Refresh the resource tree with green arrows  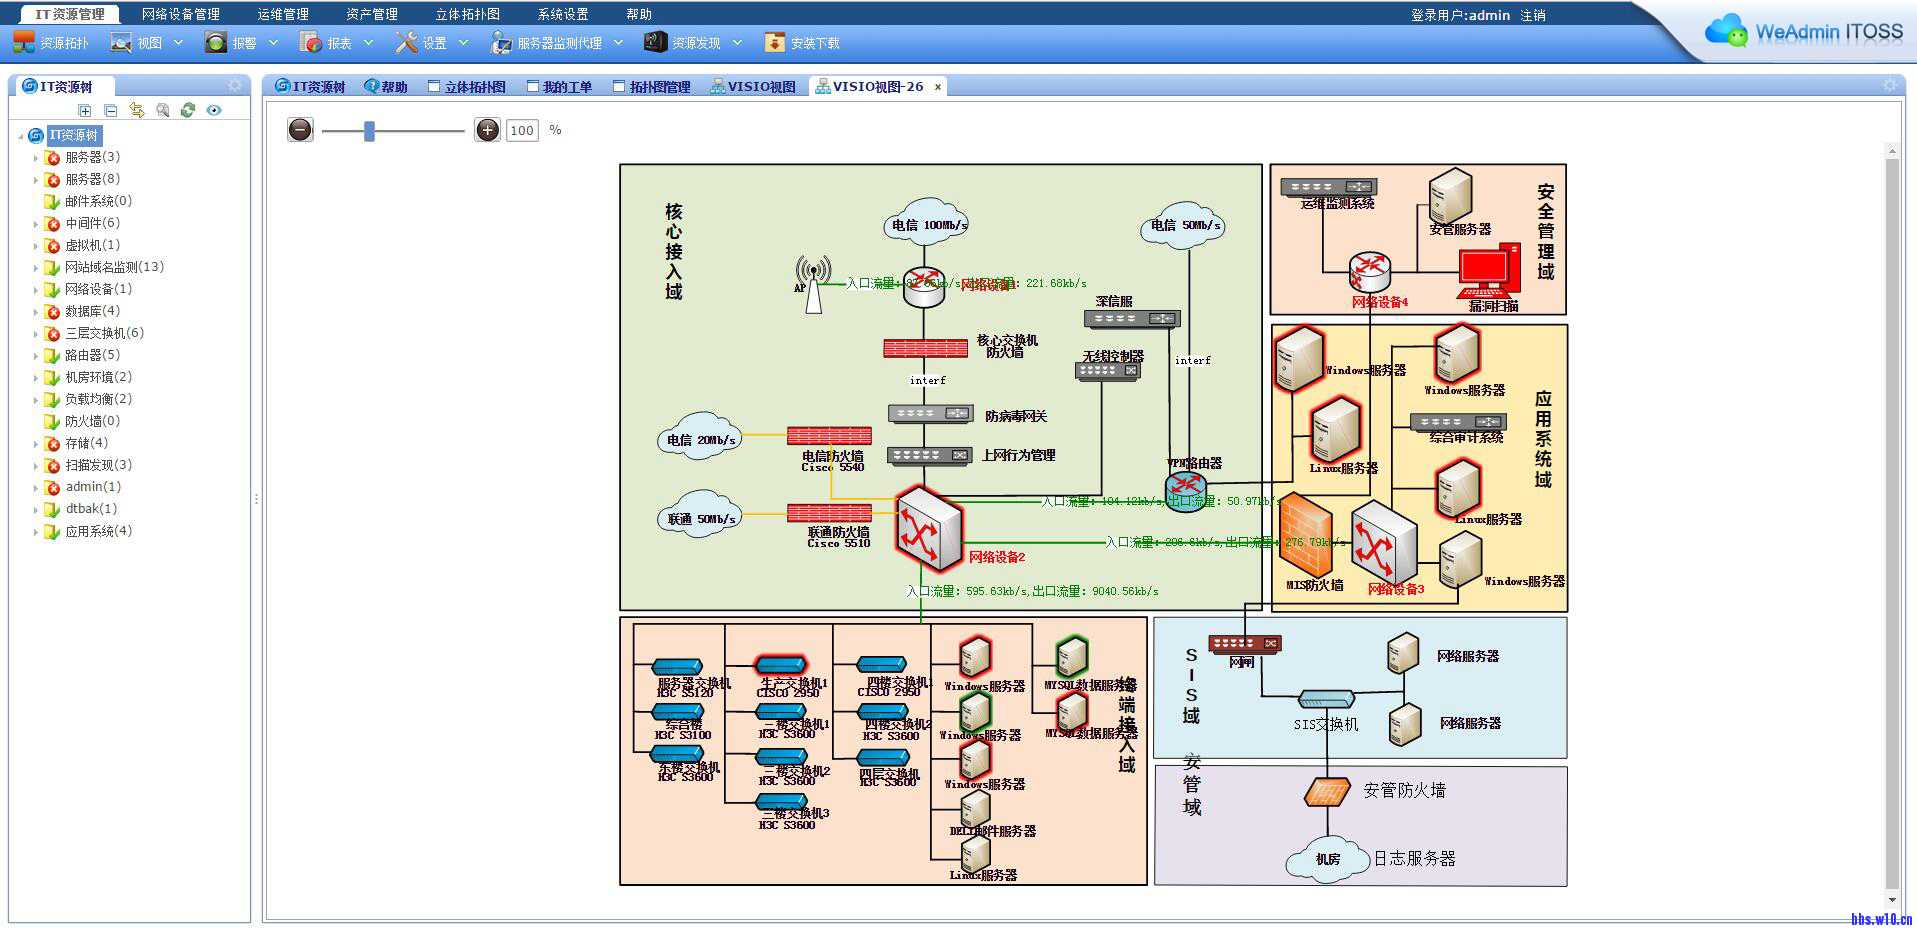[188, 111]
